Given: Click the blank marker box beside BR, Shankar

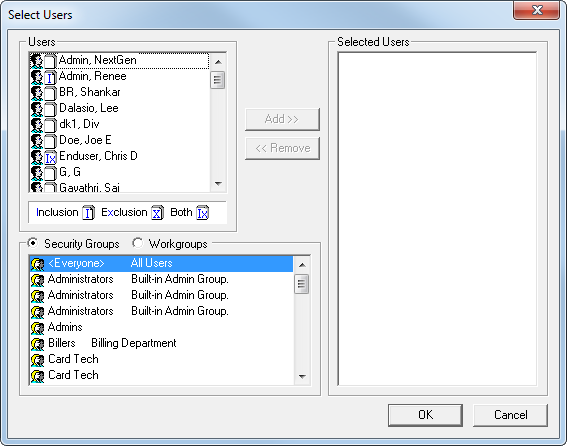Looking at the screenshot, I should 50,93.
